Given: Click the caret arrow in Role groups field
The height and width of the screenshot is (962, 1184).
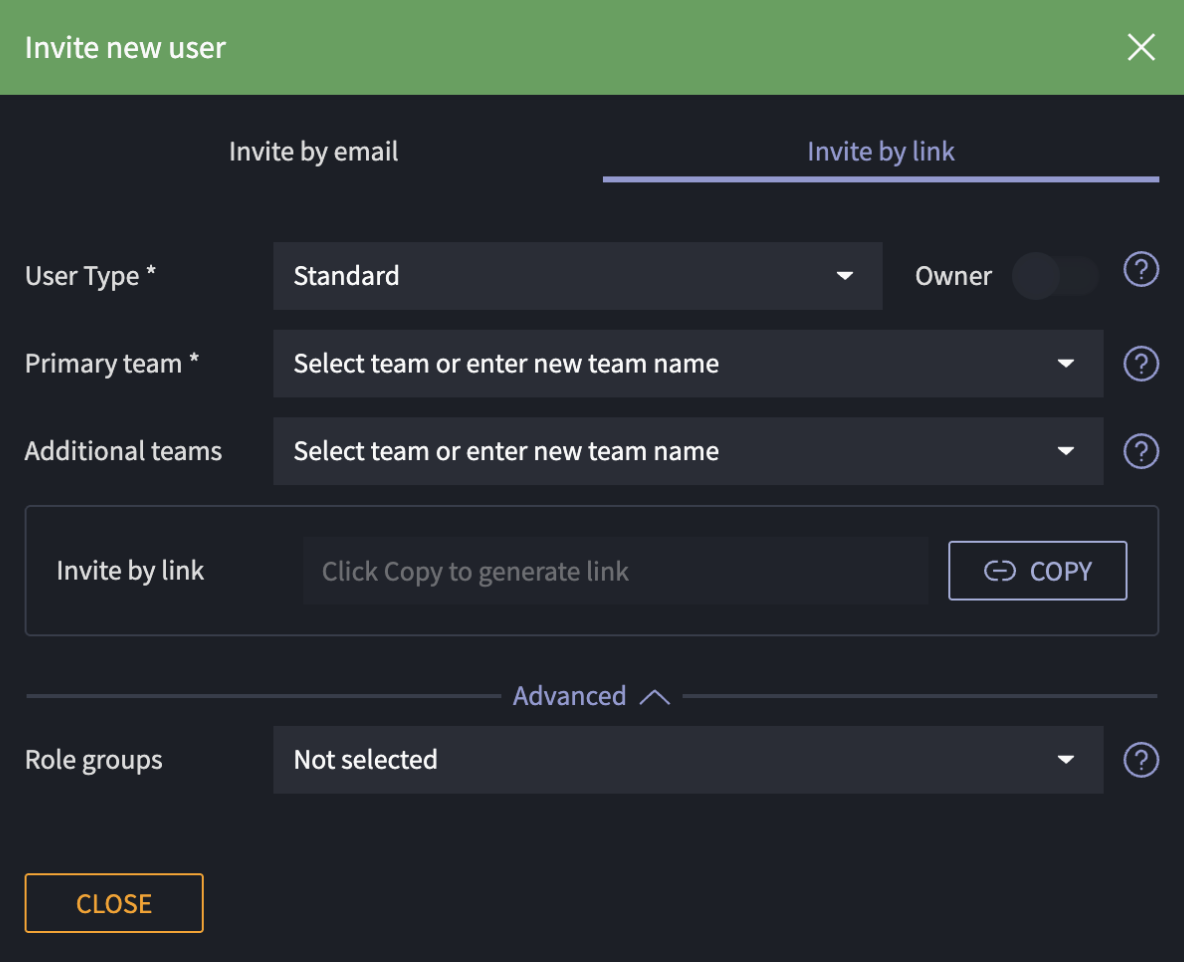Looking at the screenshot, I should 1065,760.
